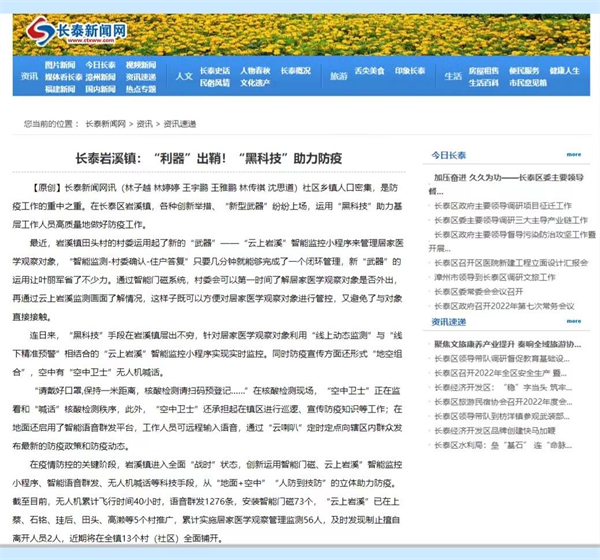Open 视频新闻 in the navigation bar
Screen dimensions: 600x560
pyautogui.click(x=141, y=65)
